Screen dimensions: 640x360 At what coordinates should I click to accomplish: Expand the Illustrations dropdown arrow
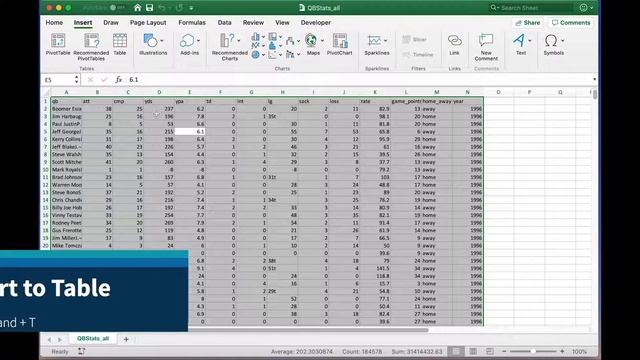pos(162,40)
